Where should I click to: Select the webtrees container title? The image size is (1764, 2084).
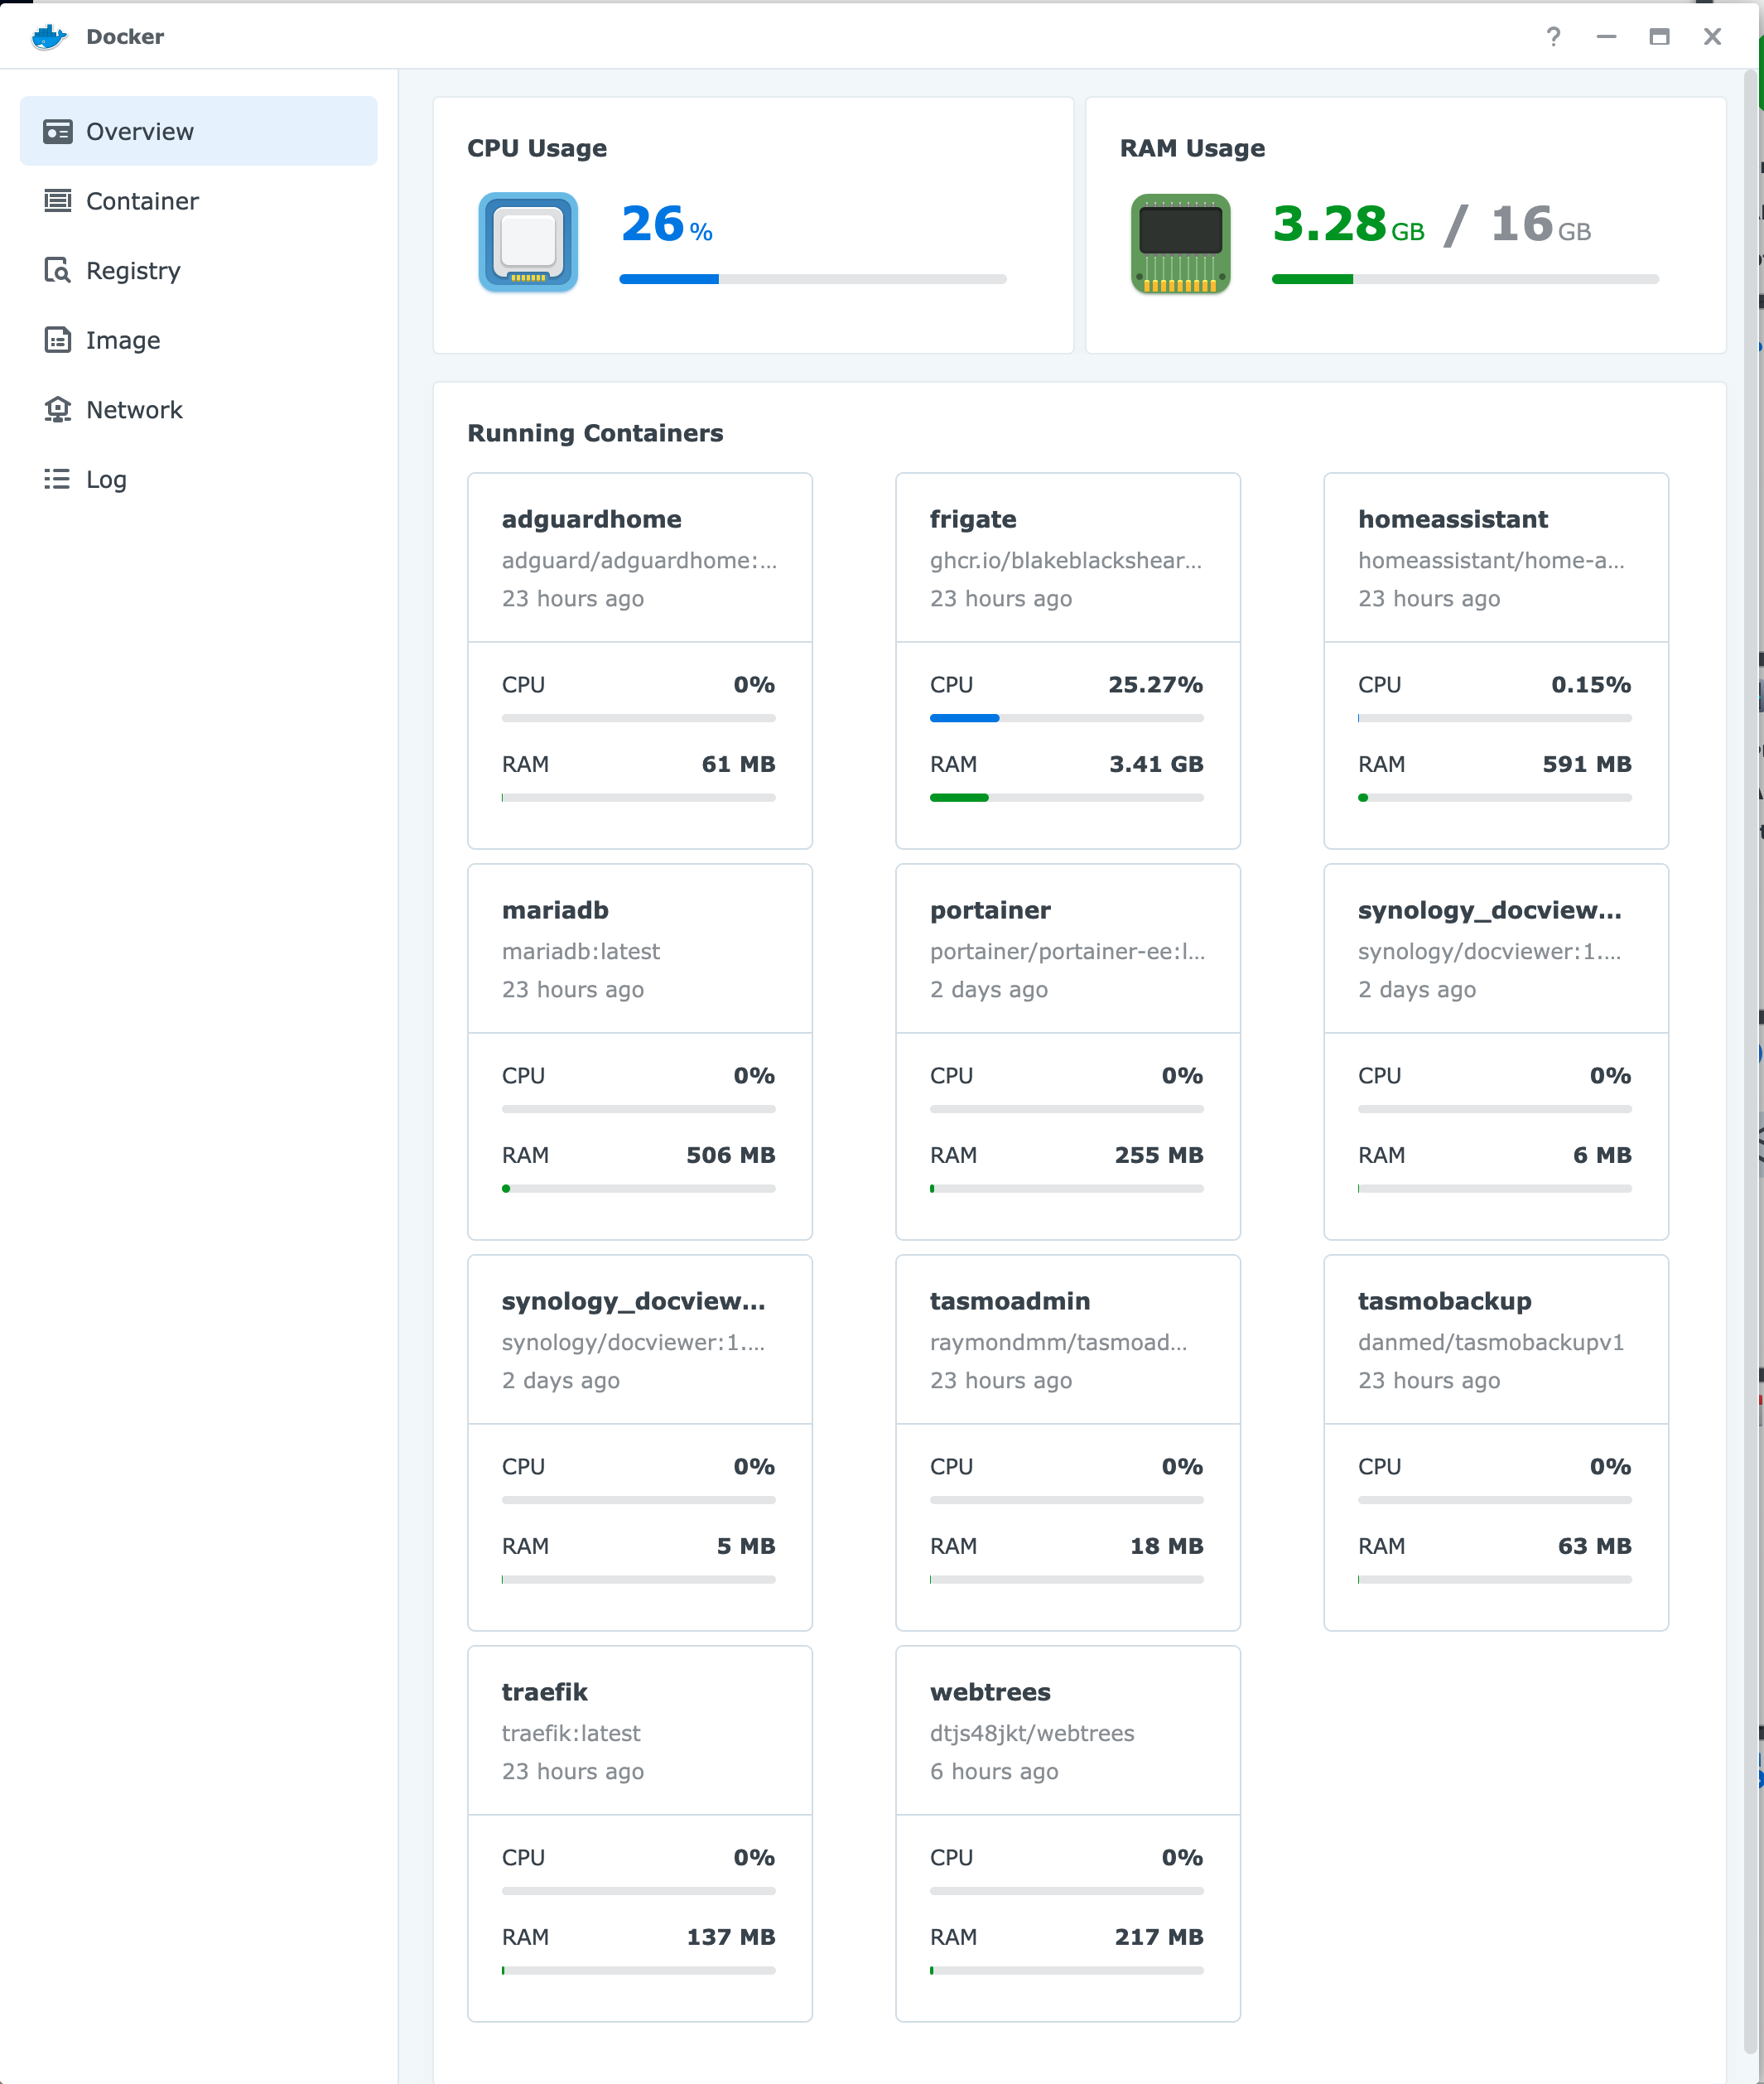990,1691
